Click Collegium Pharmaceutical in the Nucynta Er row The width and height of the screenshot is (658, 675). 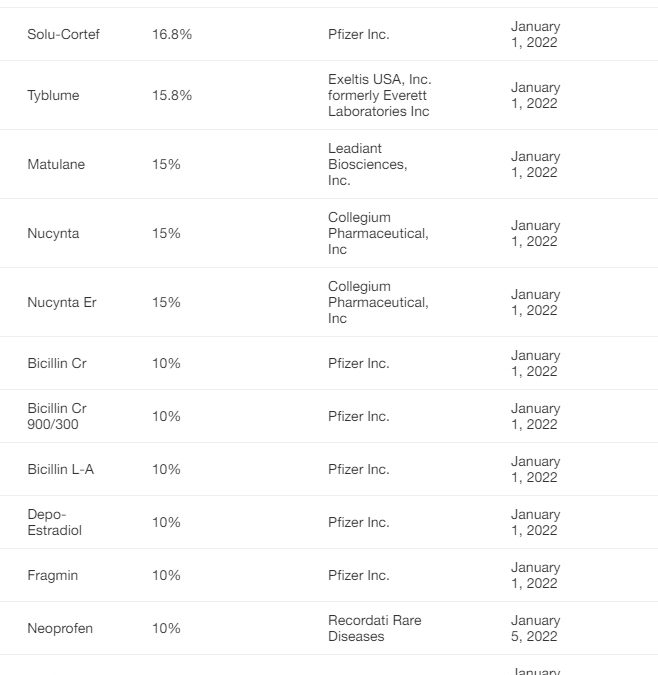click(378, 302)
